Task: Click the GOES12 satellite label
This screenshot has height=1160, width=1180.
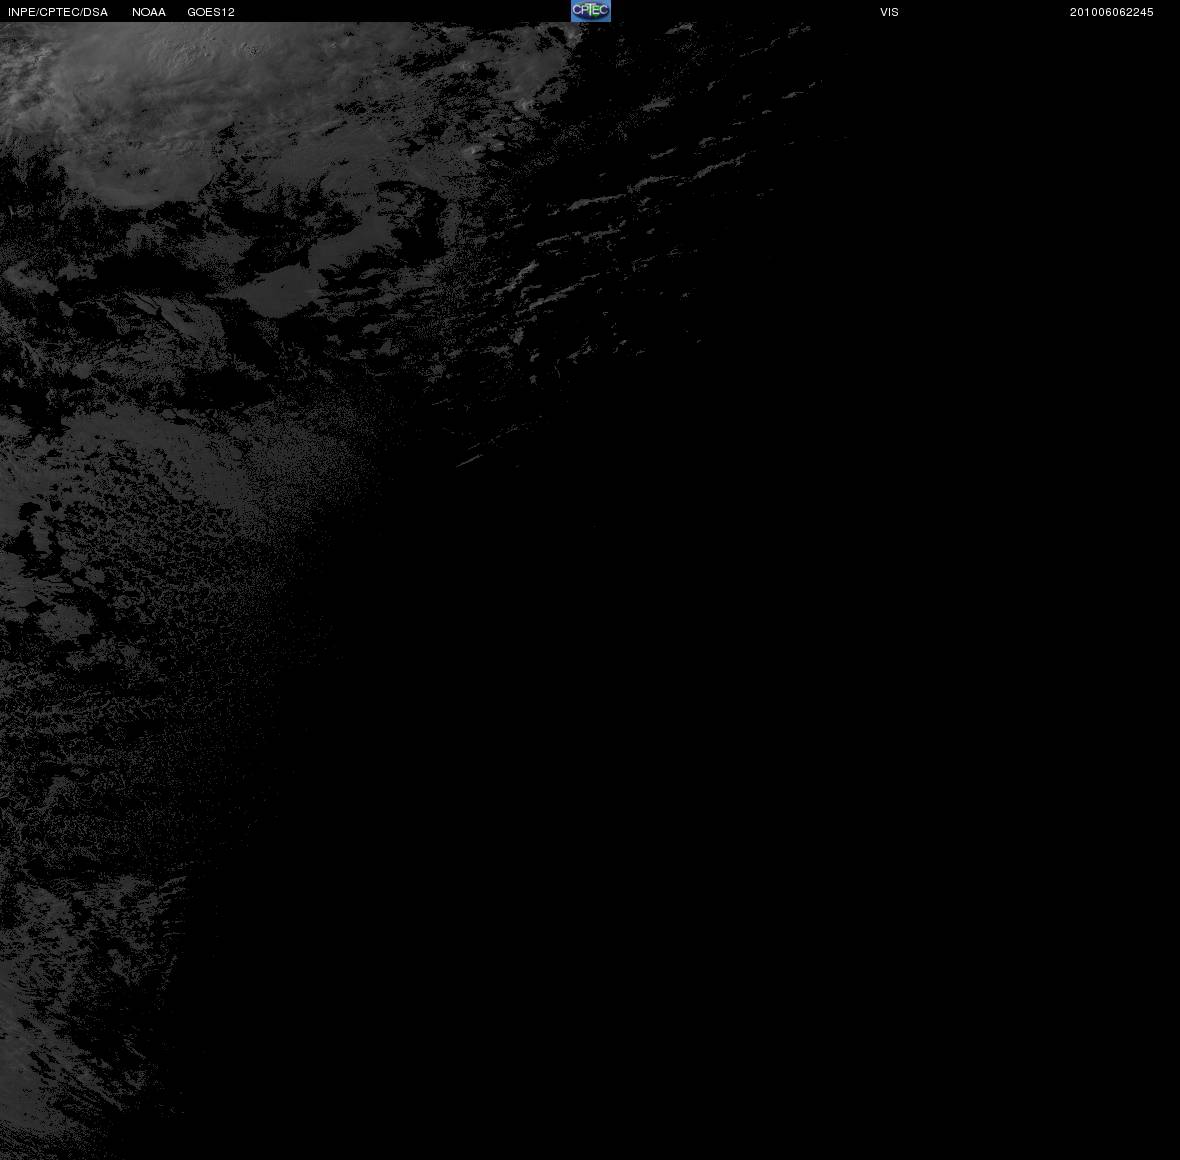Action: pos(211,12)
